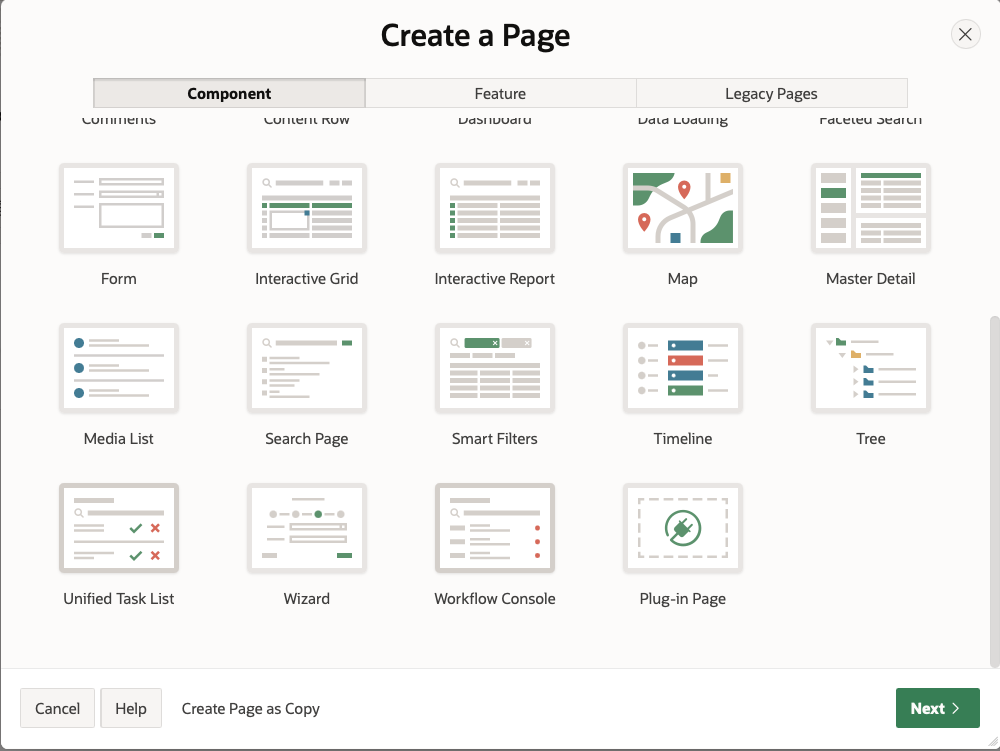Screen dimensions: 1000x751
Task: Select the Form page type icon
Action: click(x=119, y=208)
